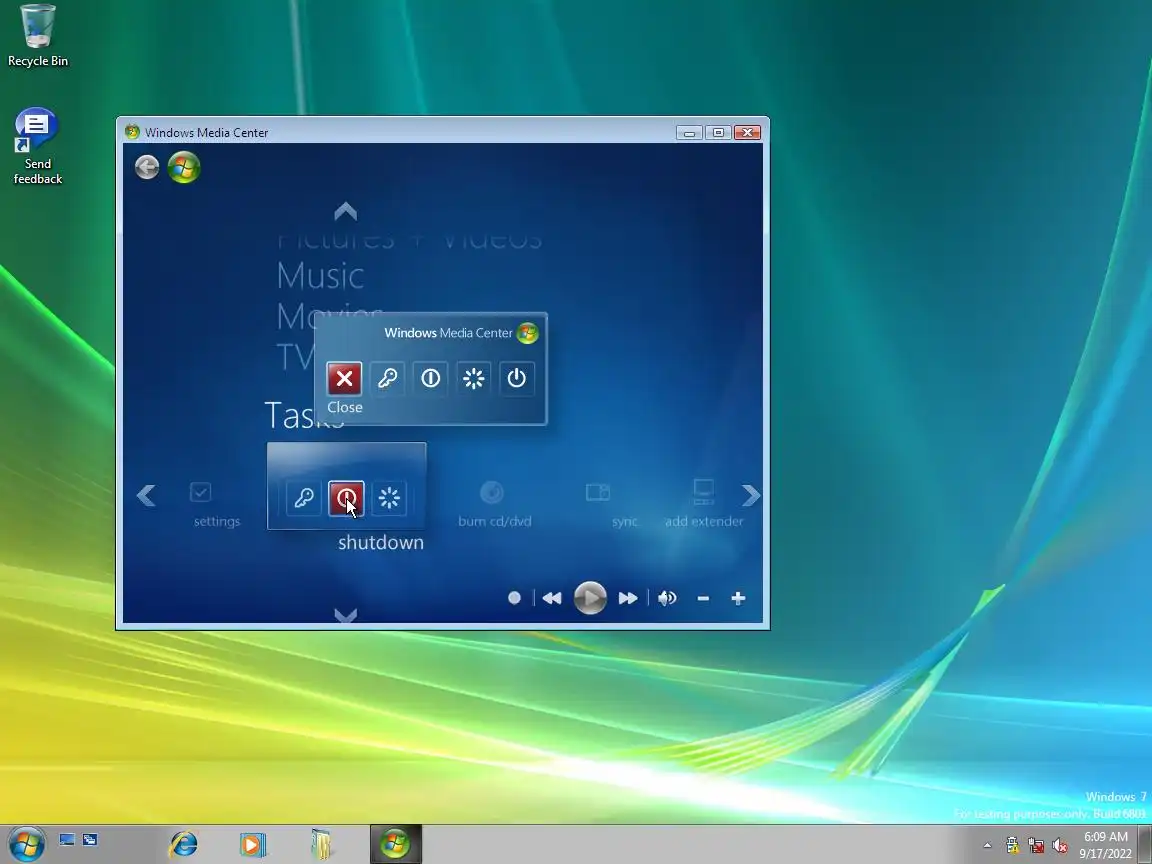Click the round play button
This screenshot has height=864, width=1152.
(590, 597)
